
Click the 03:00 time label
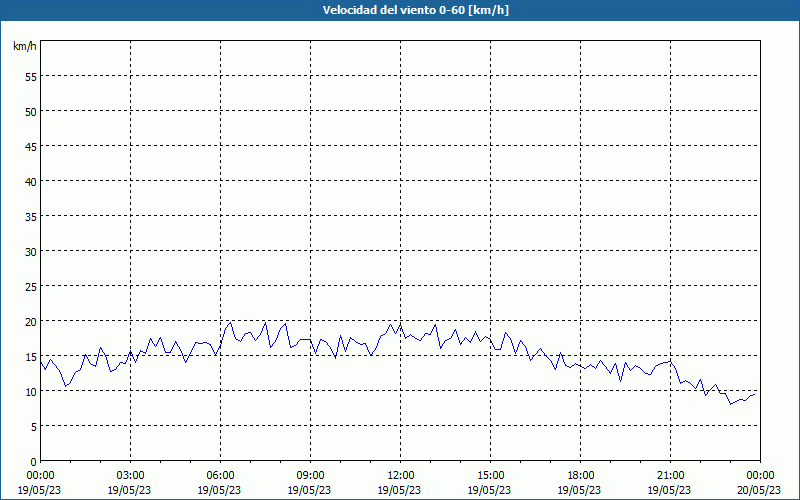point(130,476)
